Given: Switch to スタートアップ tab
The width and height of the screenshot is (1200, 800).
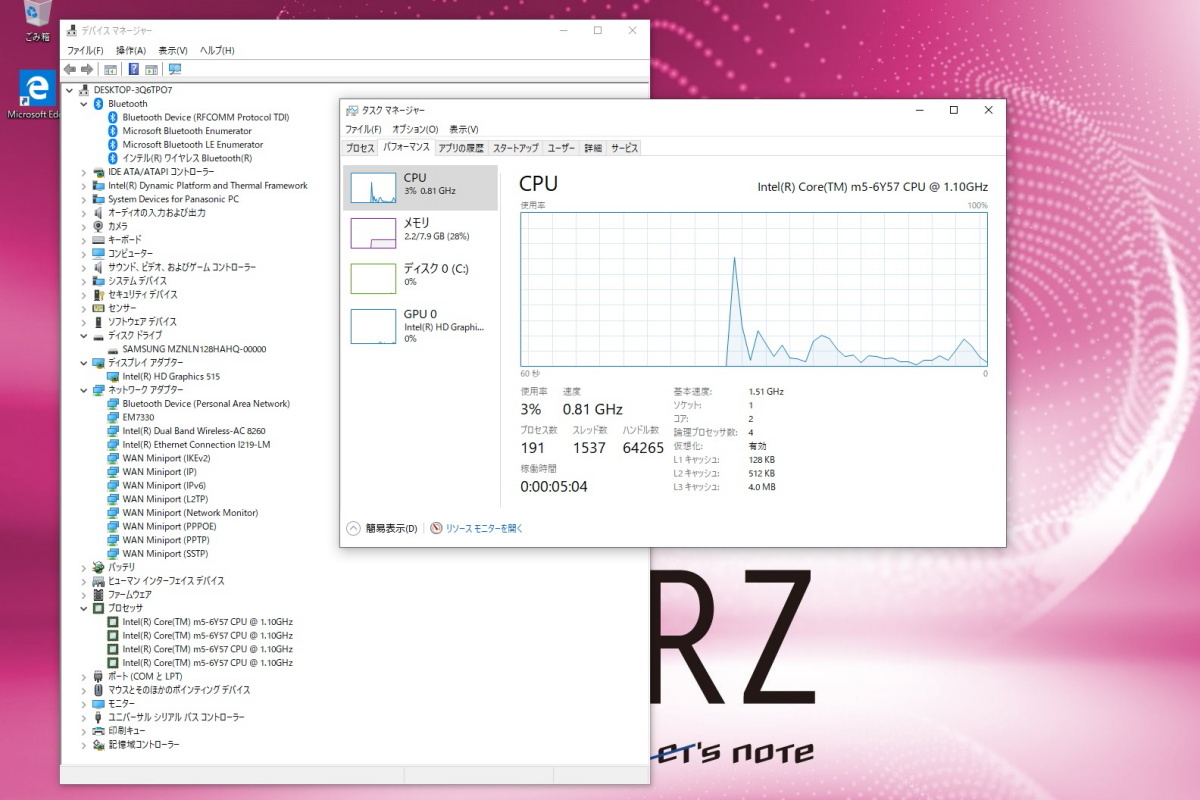Looking at the screenshot, I should tap(516, 148).
